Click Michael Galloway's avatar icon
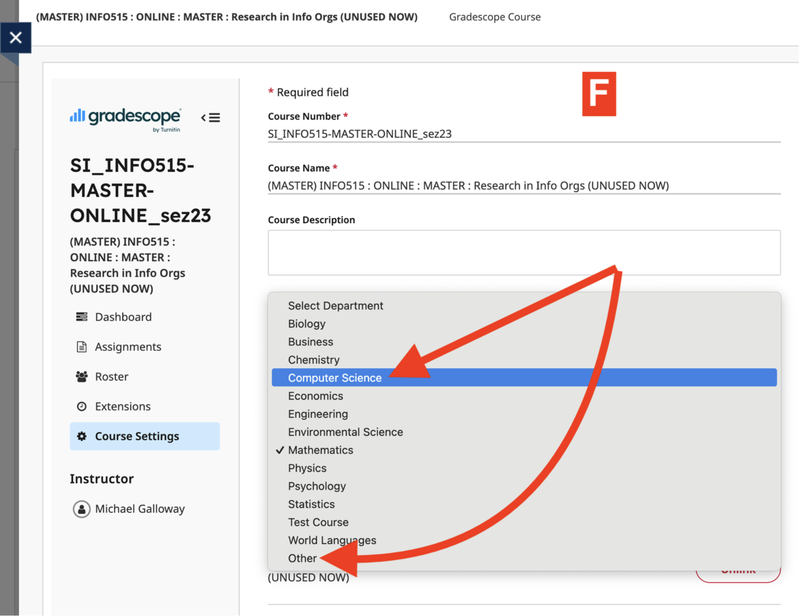This screenshot has height=616, width=800. click(x=82, y=509)
